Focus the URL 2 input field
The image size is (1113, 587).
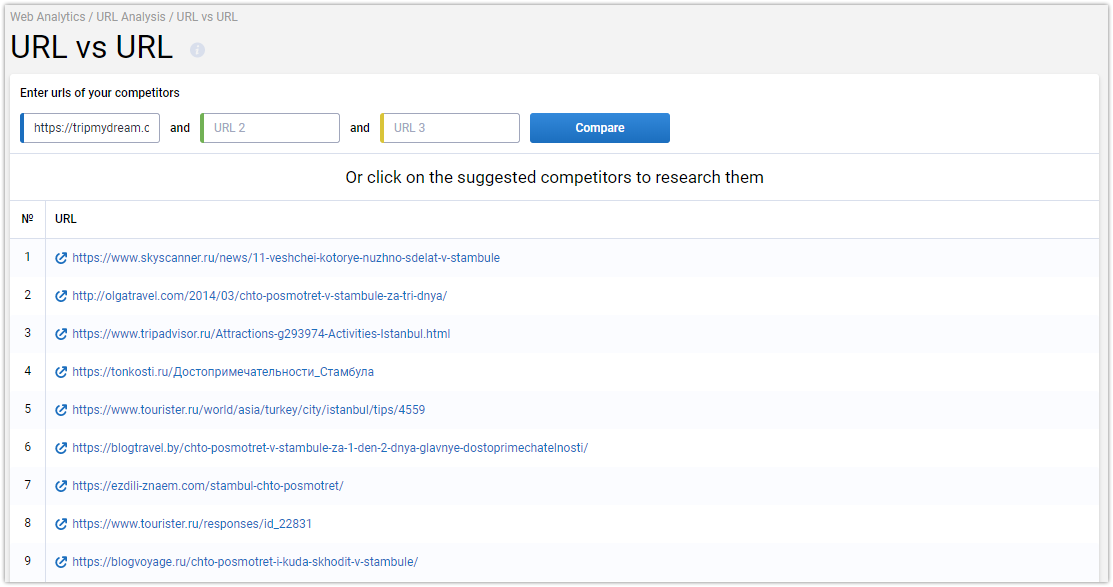270,128
